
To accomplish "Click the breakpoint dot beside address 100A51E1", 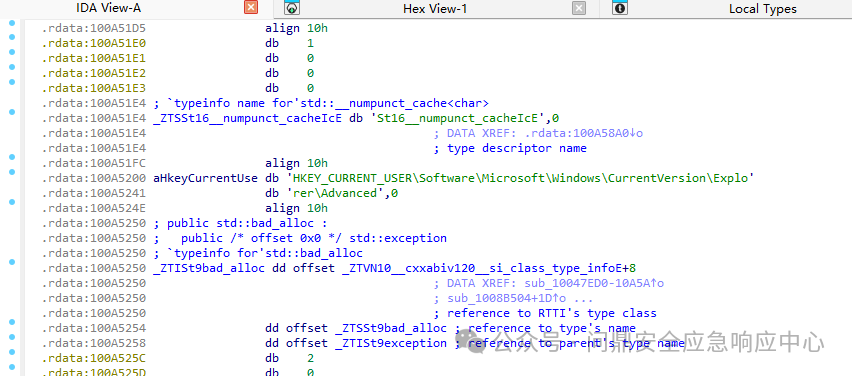I will coord(12,53).
